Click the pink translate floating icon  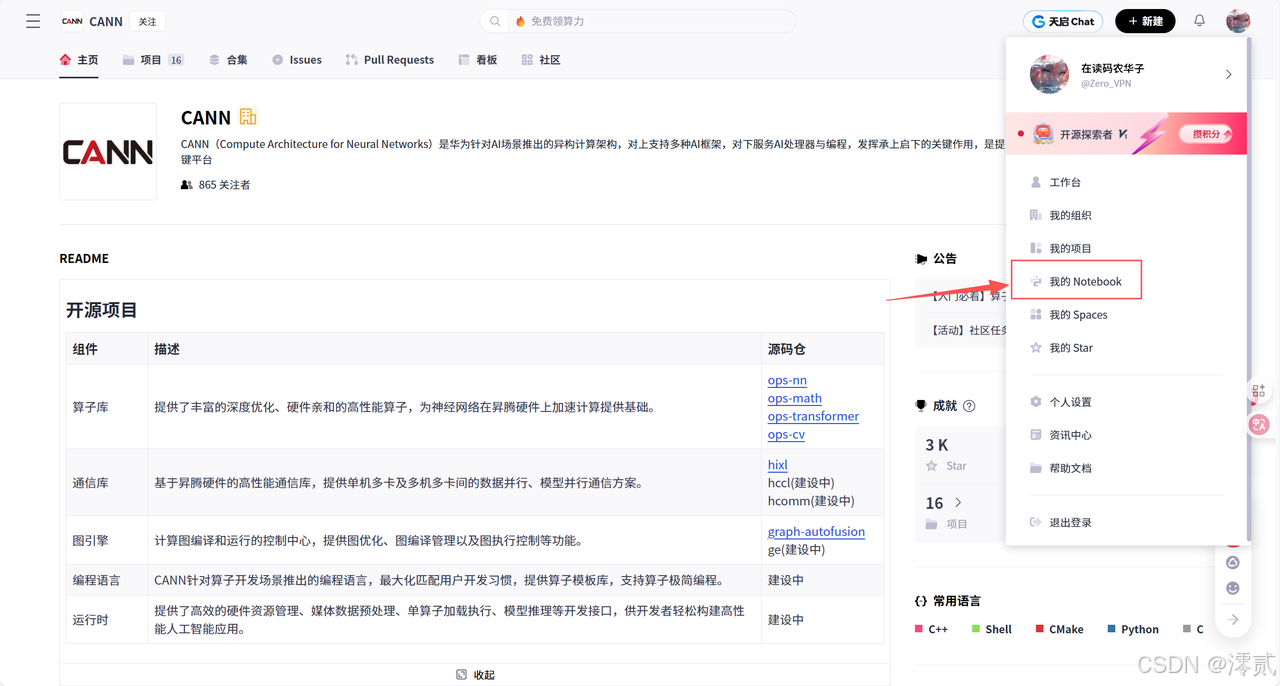coord(1259,424)
